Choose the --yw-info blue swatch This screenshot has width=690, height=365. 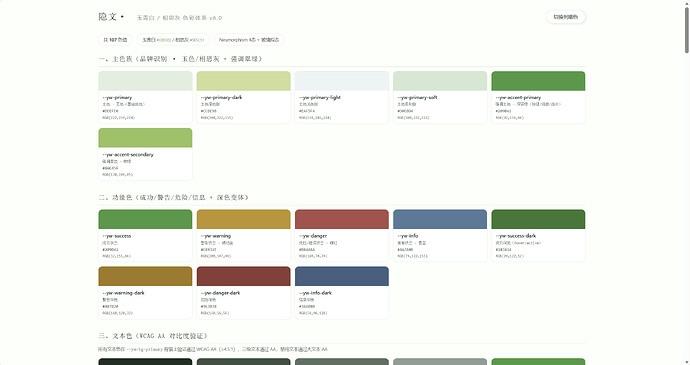440,236
